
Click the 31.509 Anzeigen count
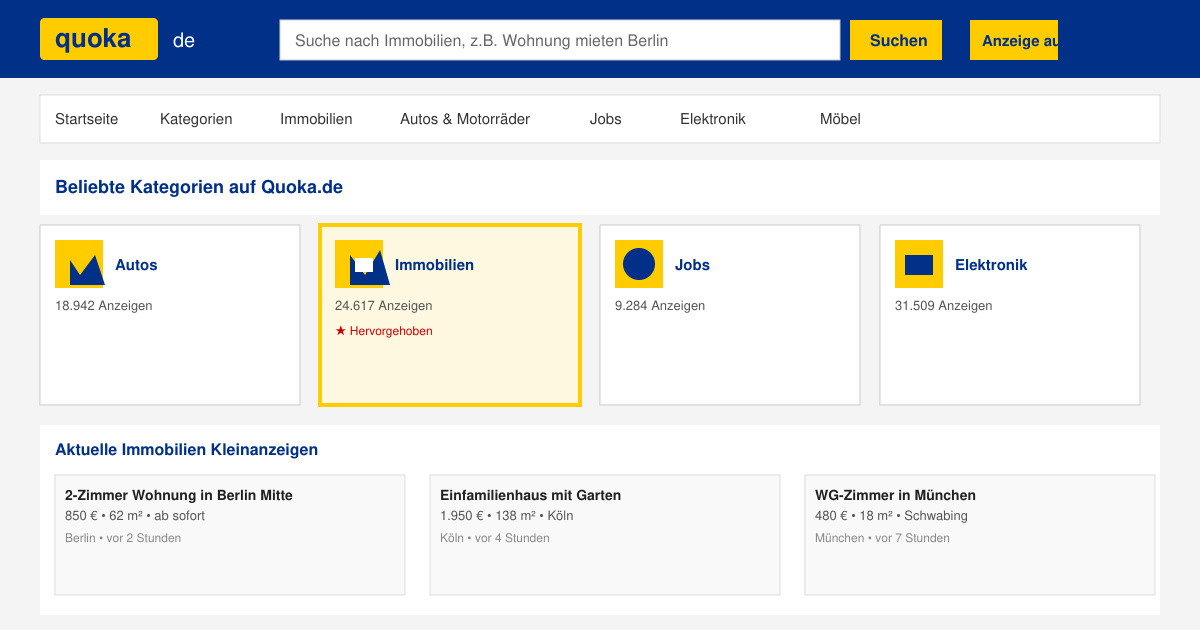(944, 306)
